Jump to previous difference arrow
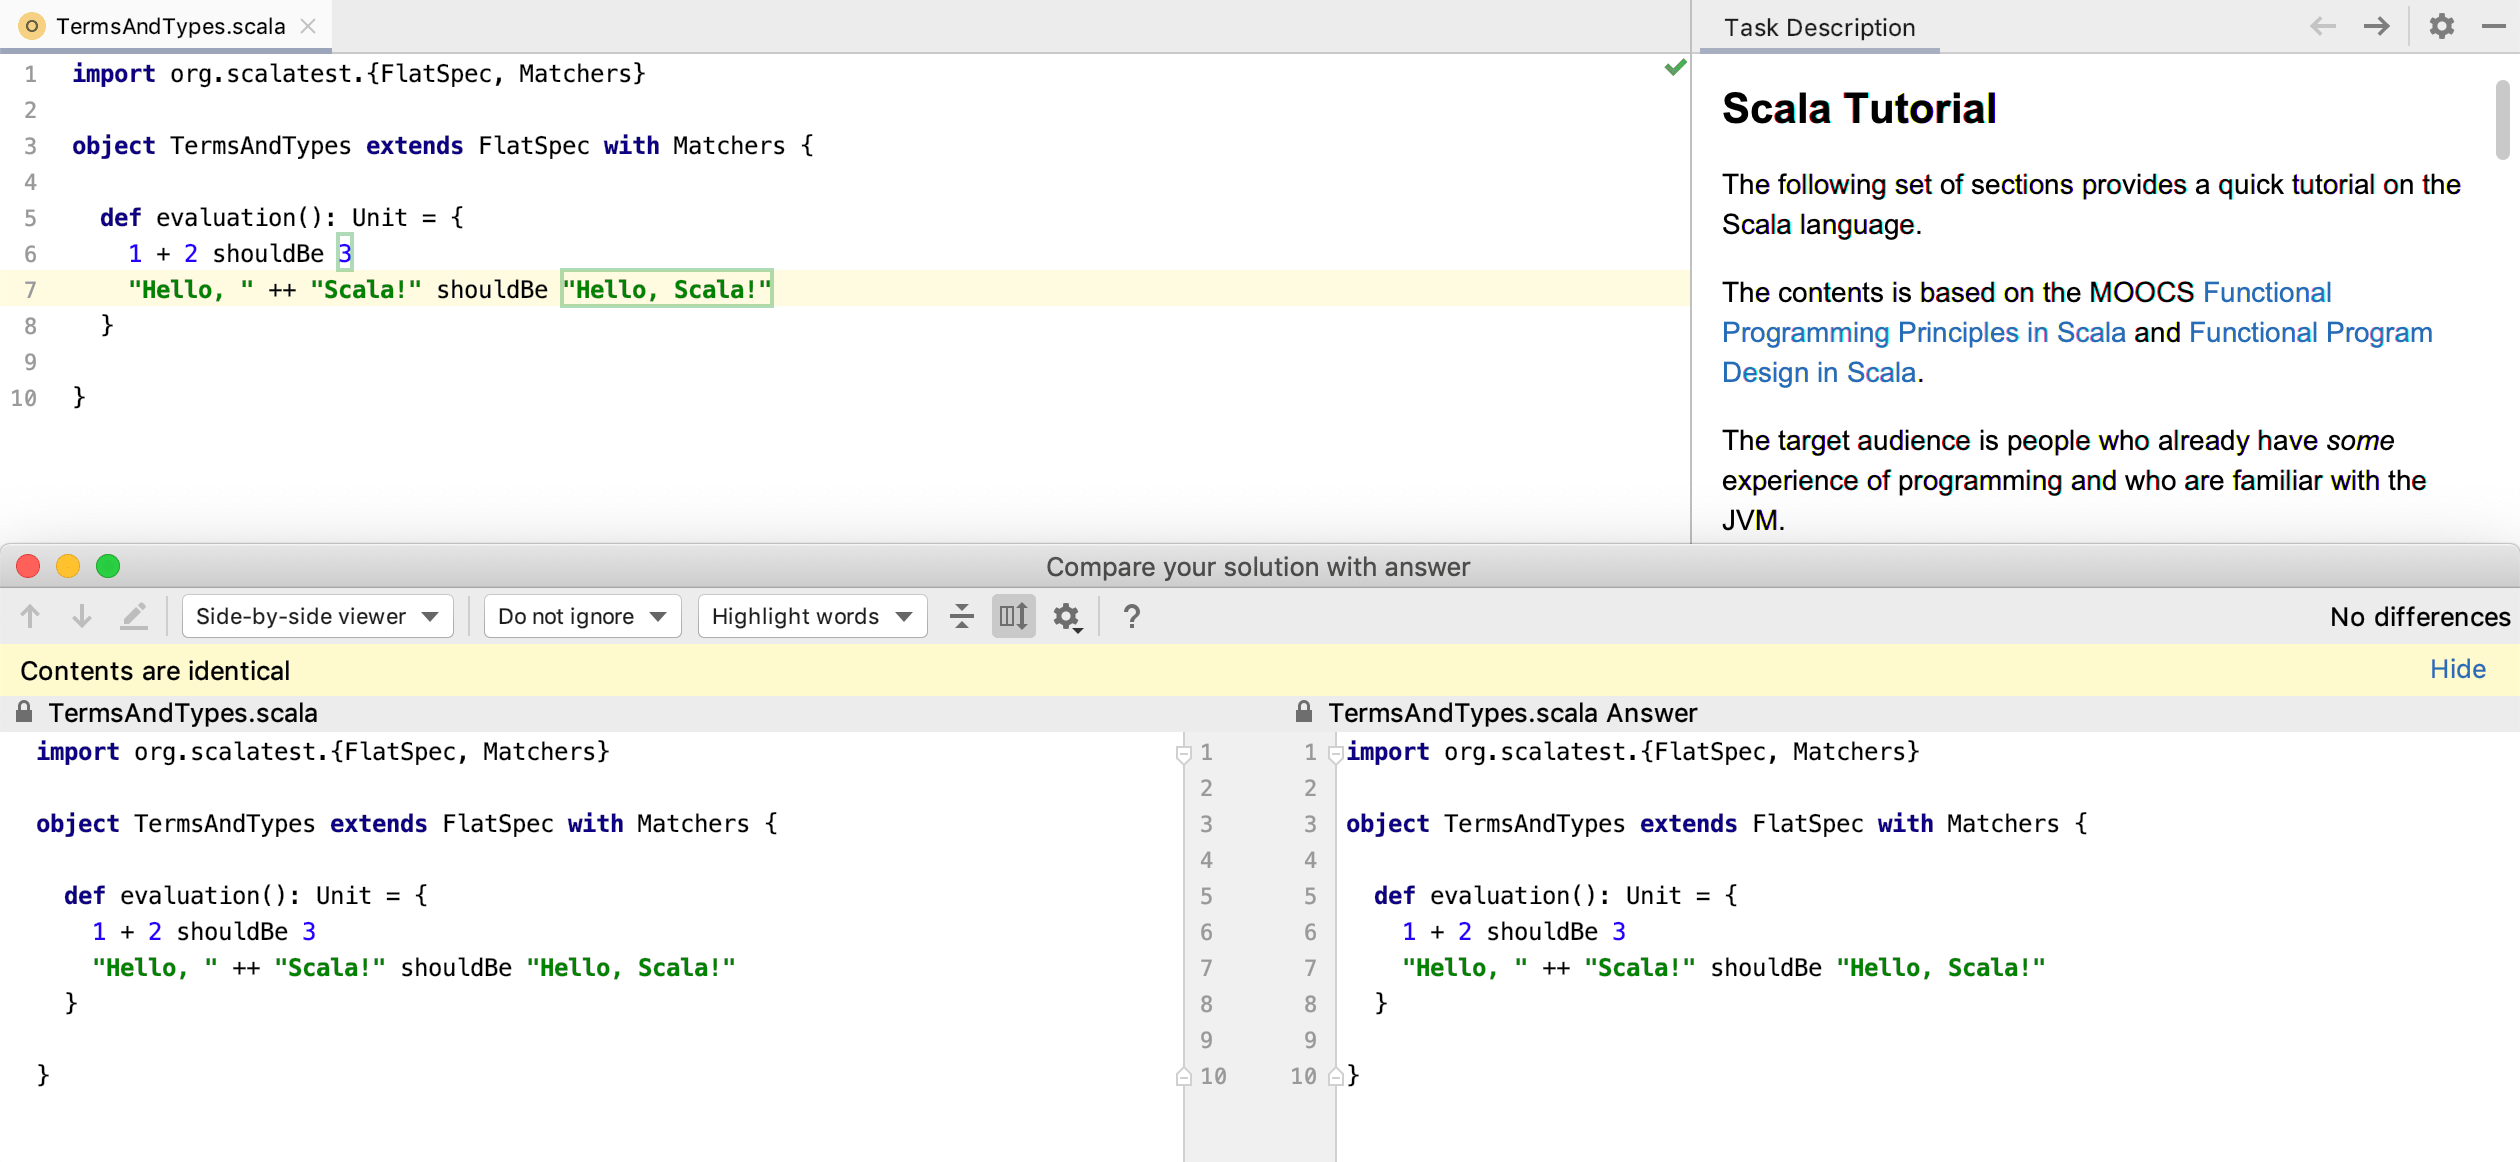This screenshot has height=1162, width=2520. pos(30,616)
